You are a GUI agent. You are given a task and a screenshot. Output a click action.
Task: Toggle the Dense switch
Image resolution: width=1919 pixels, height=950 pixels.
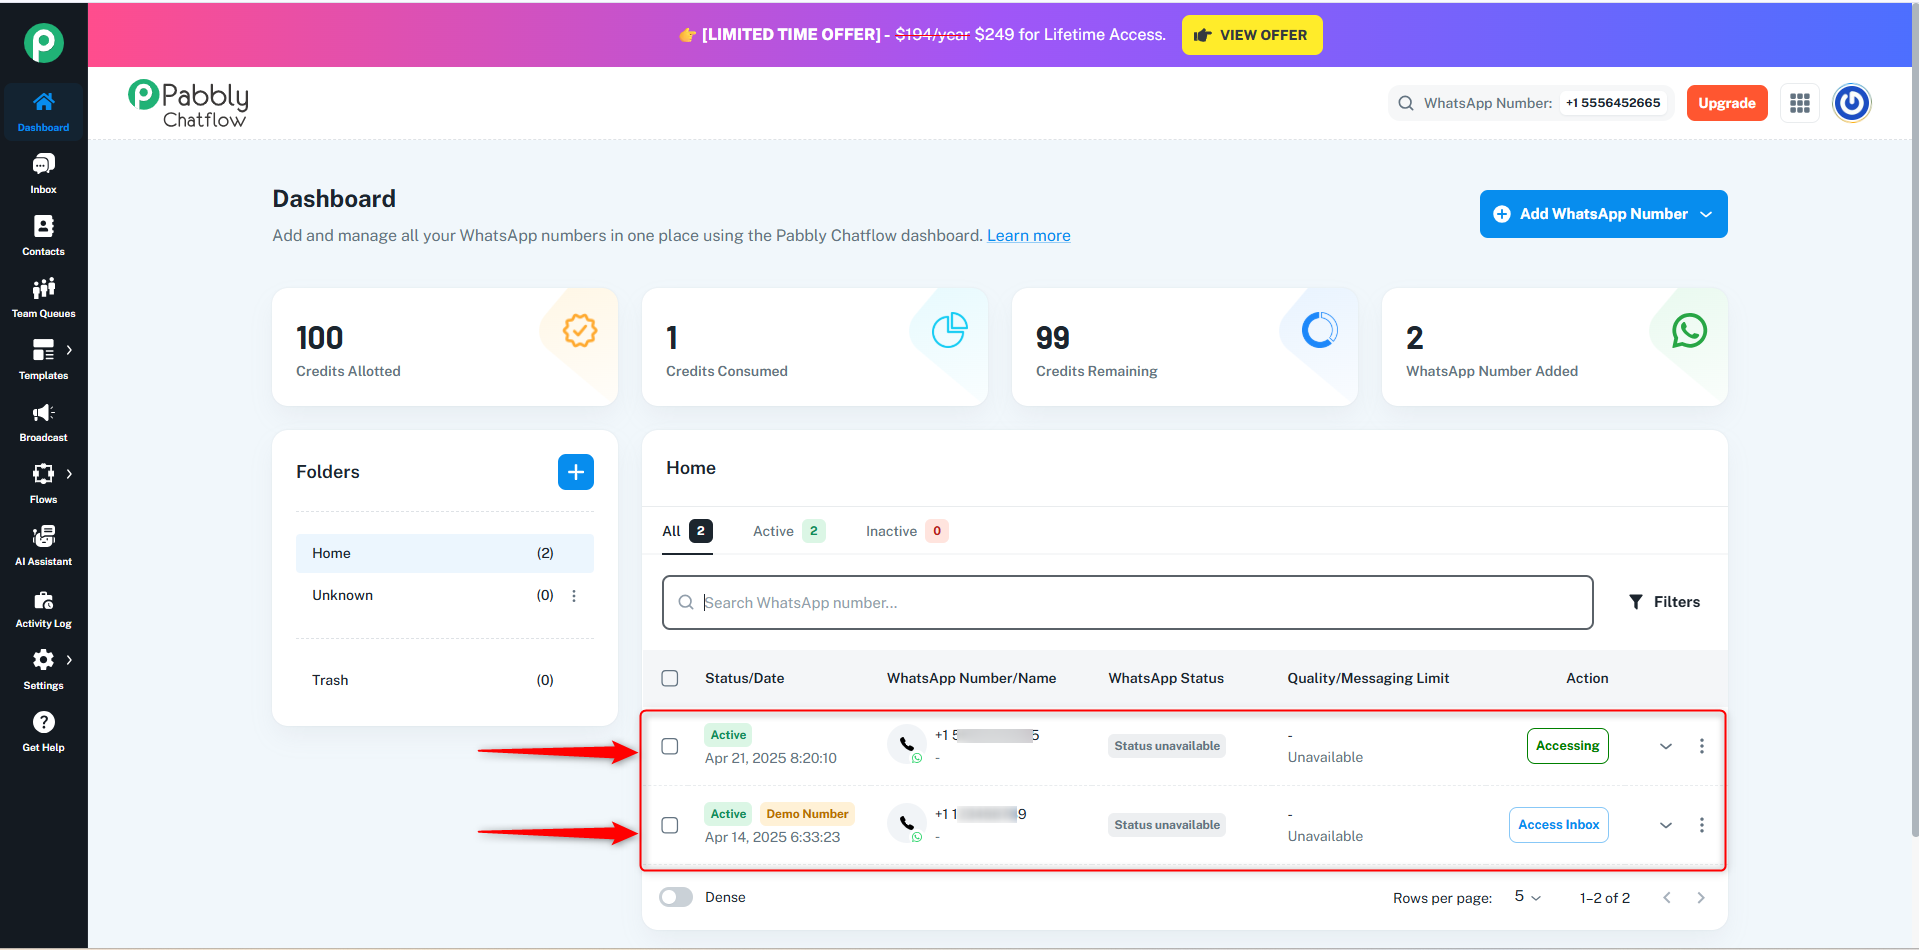point(676,897)
